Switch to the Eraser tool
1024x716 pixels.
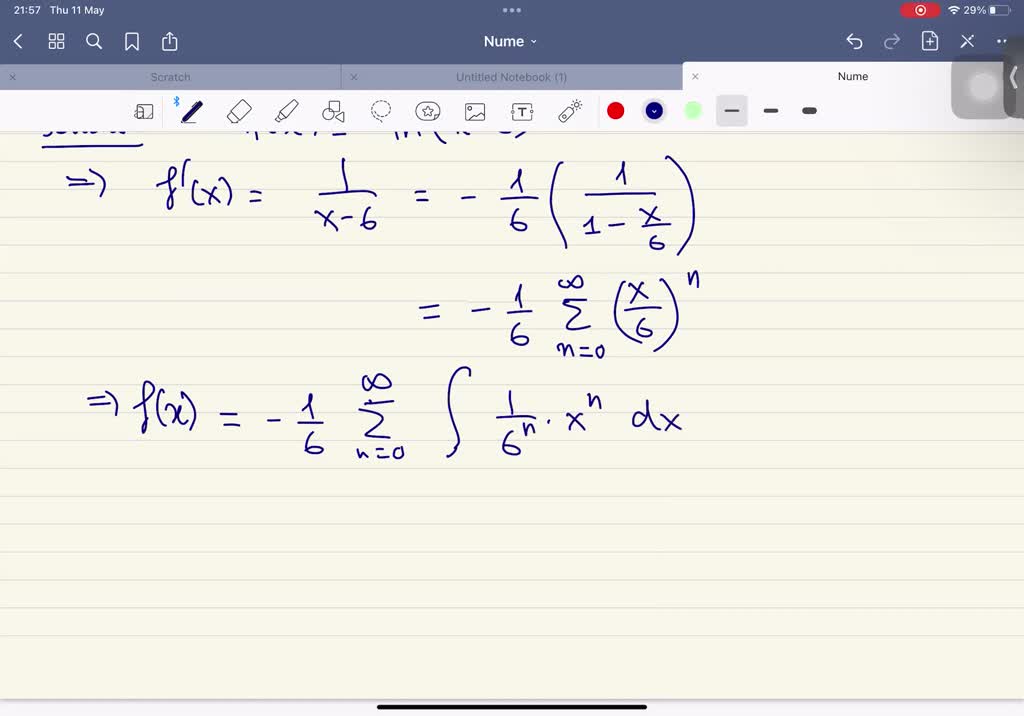(239, 111)
